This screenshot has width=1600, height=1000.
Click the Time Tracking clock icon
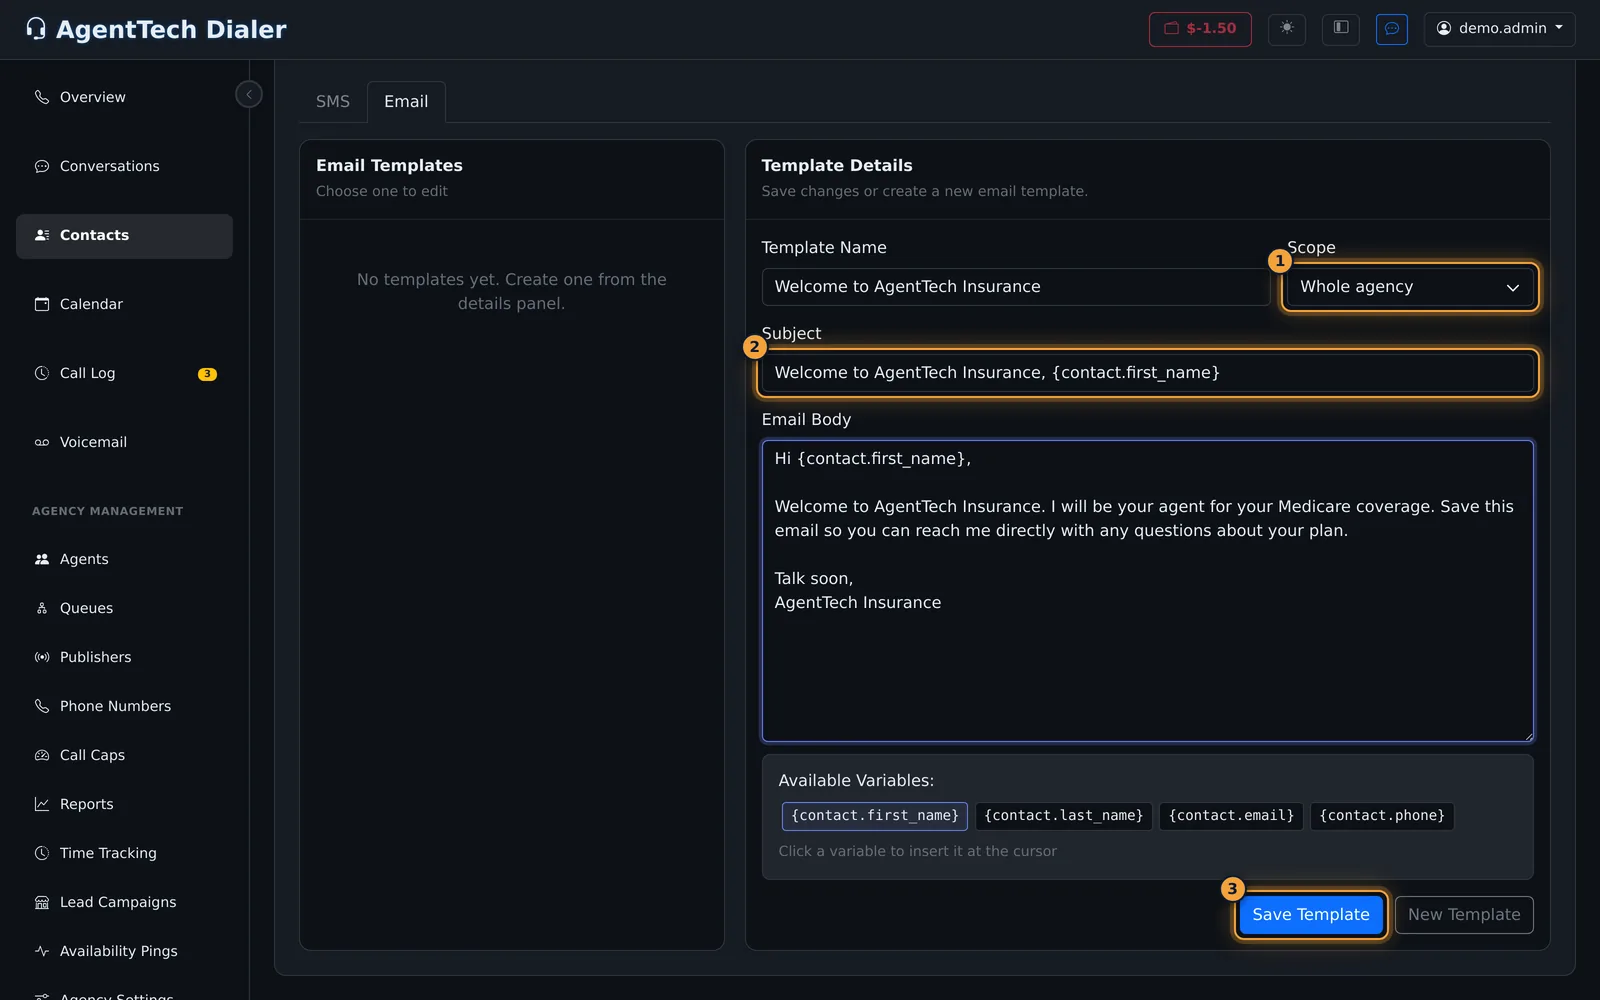coord(42,853)
